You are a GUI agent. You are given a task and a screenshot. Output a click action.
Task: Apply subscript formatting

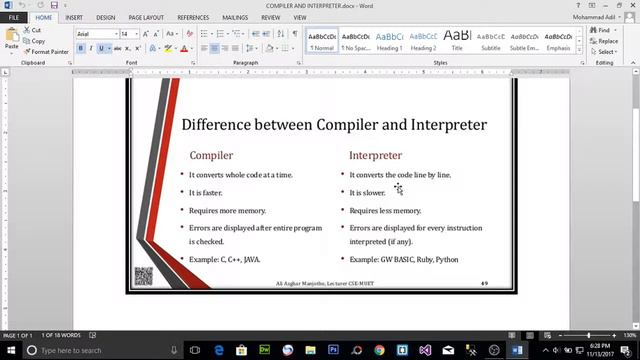click(x=128, y=49)
